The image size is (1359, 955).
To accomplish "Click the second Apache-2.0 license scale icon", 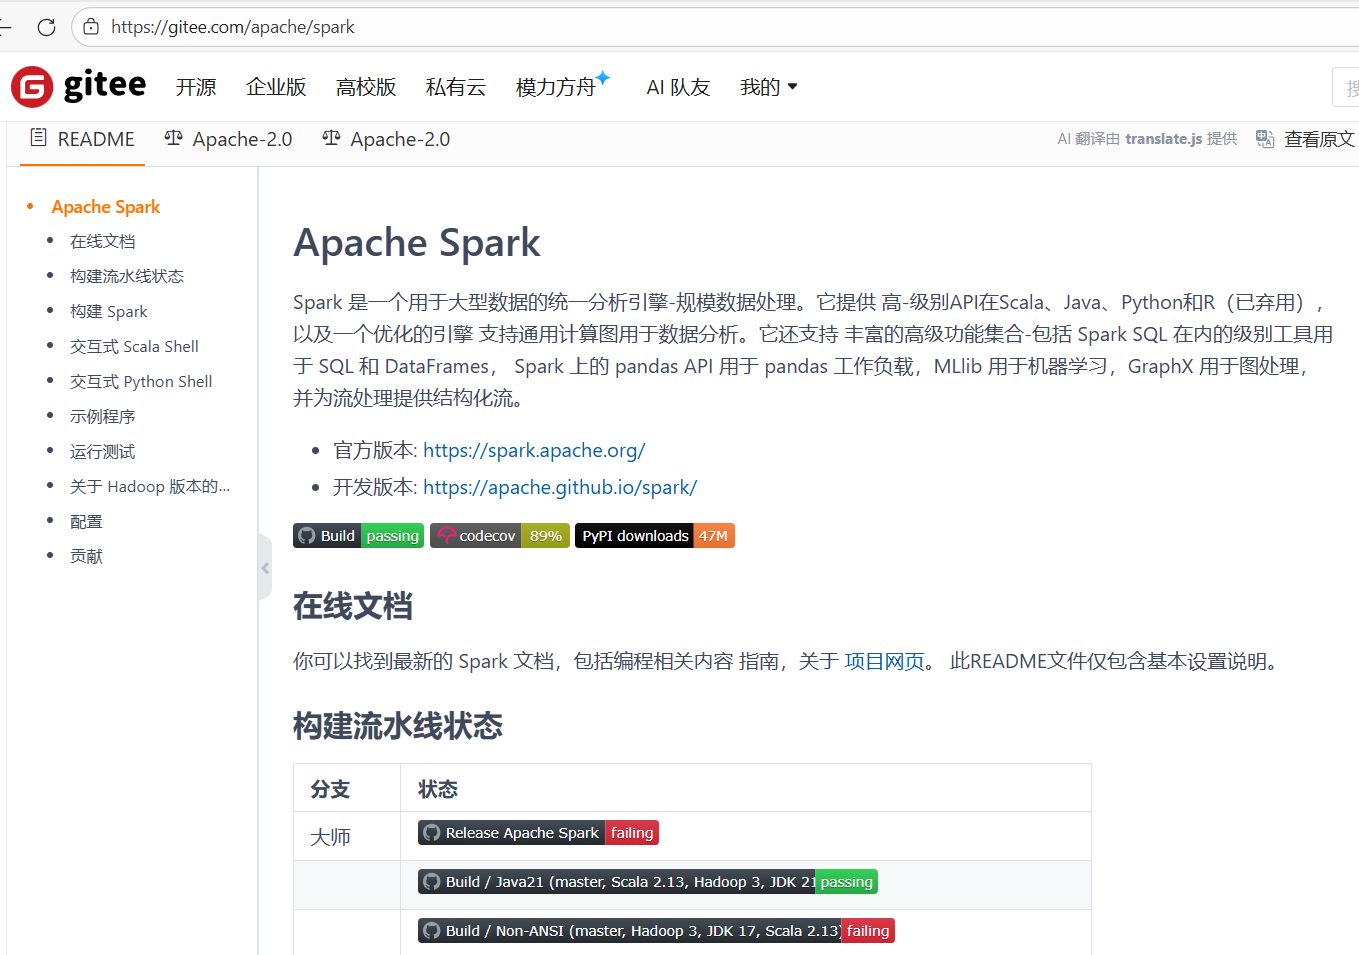I will [331, 138].
